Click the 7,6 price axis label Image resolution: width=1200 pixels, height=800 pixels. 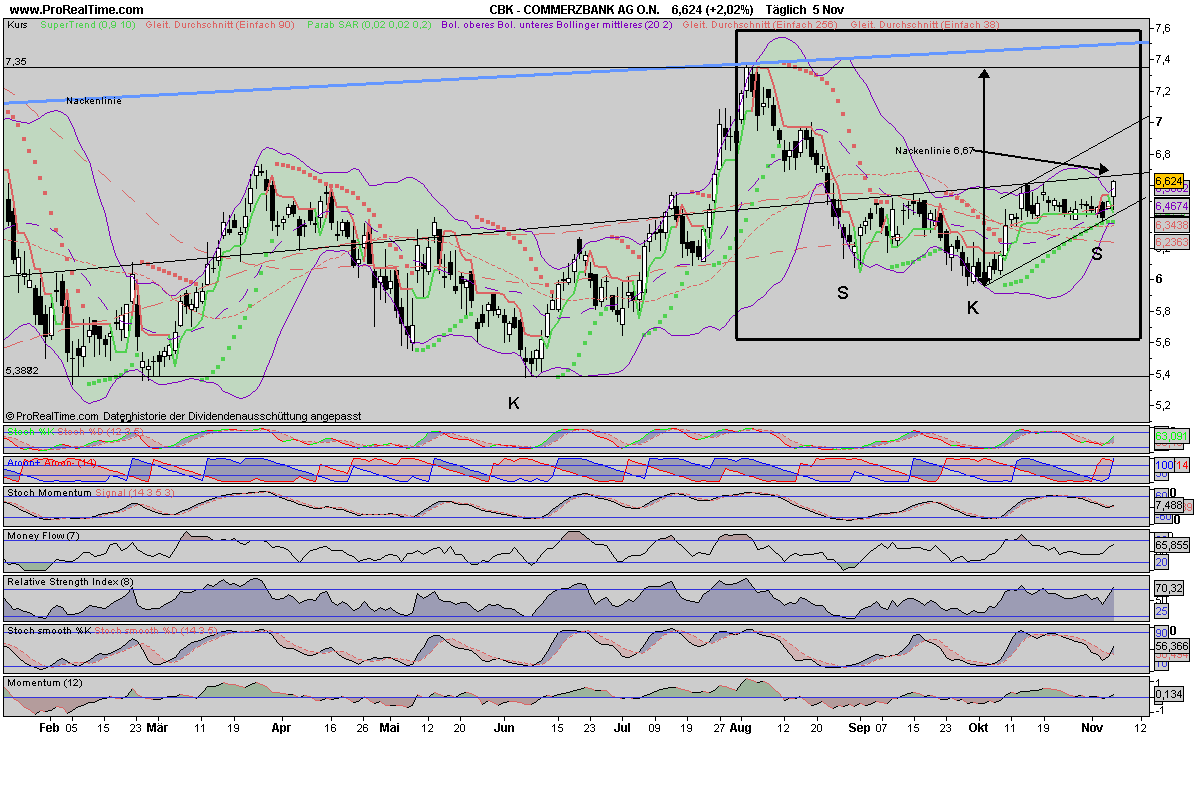coord(1163,28)
